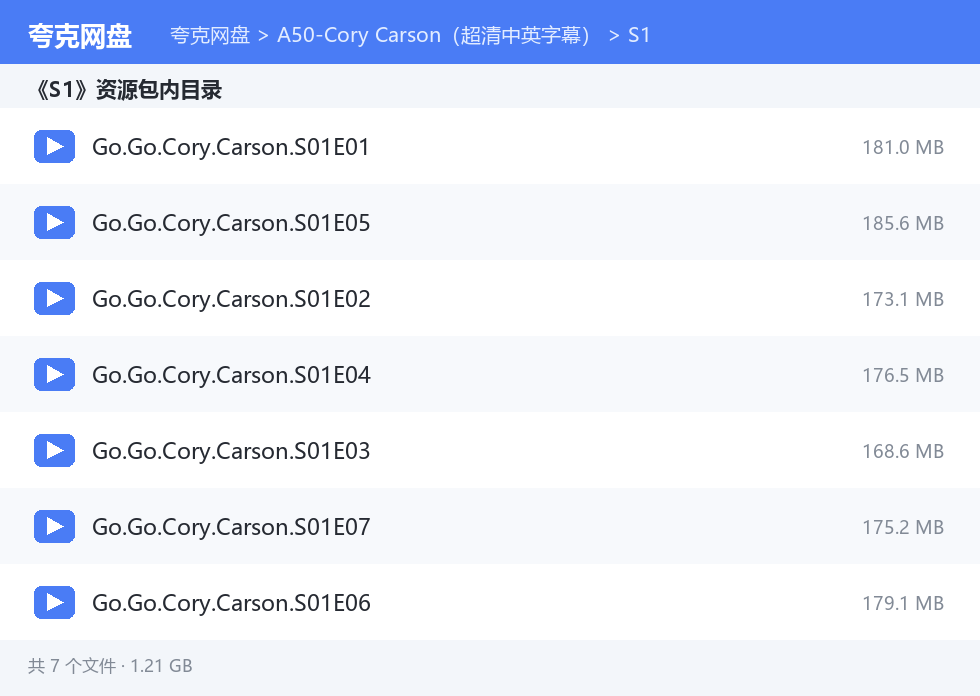Viewport: 980px width, 696px height.
Task: Click the video icon for Go.Go.Cory.Carson.S01E06
Action: coord(54,602)
